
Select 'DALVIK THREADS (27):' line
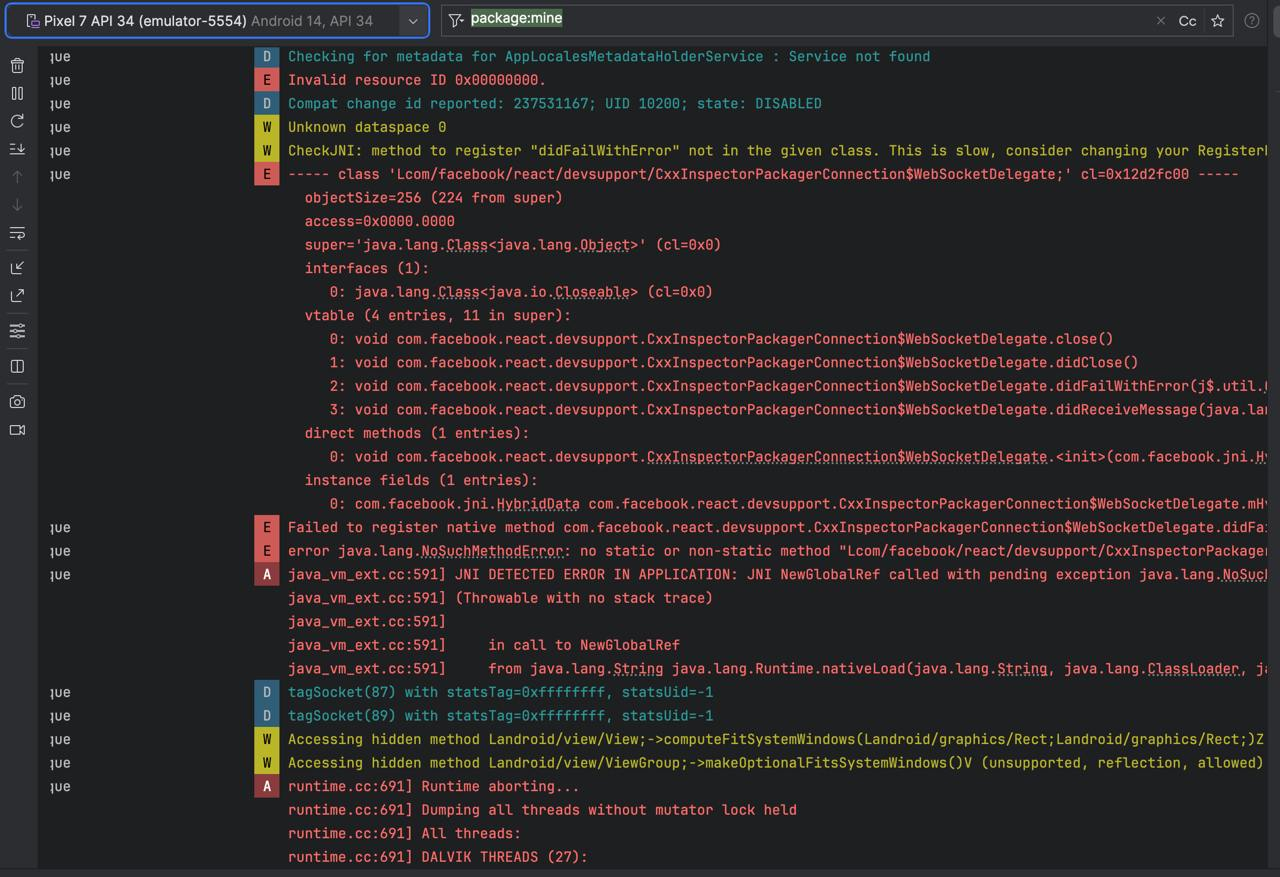[438, 857]
